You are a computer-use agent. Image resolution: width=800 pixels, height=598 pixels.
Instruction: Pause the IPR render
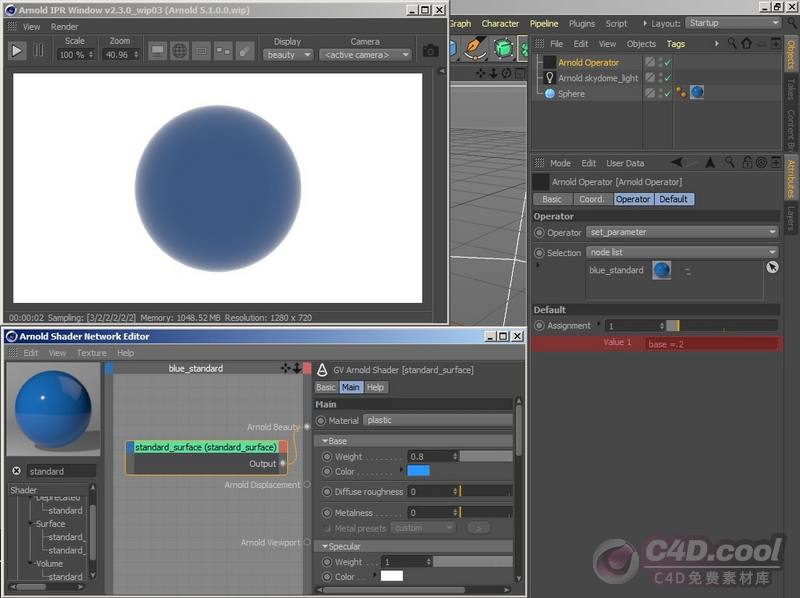tap(38, 51)
